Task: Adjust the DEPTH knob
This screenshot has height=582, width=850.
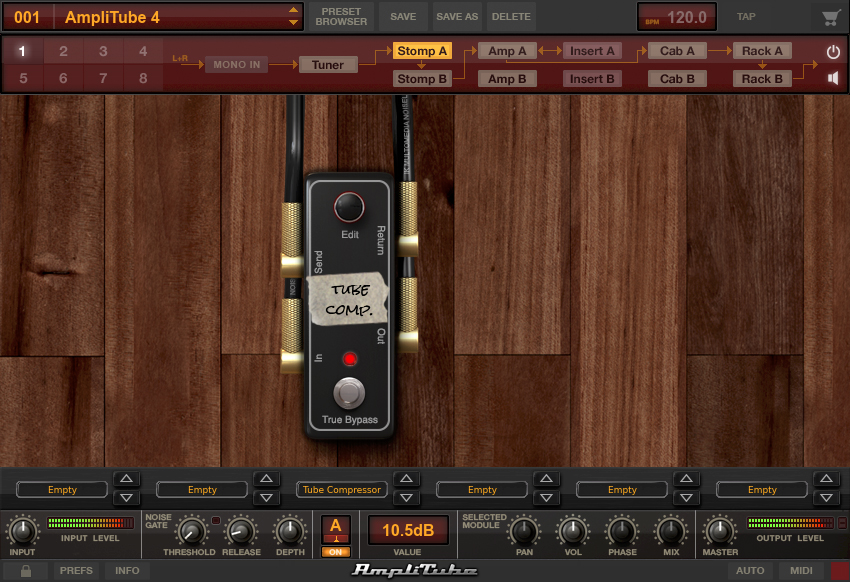Action: (289, 531)
